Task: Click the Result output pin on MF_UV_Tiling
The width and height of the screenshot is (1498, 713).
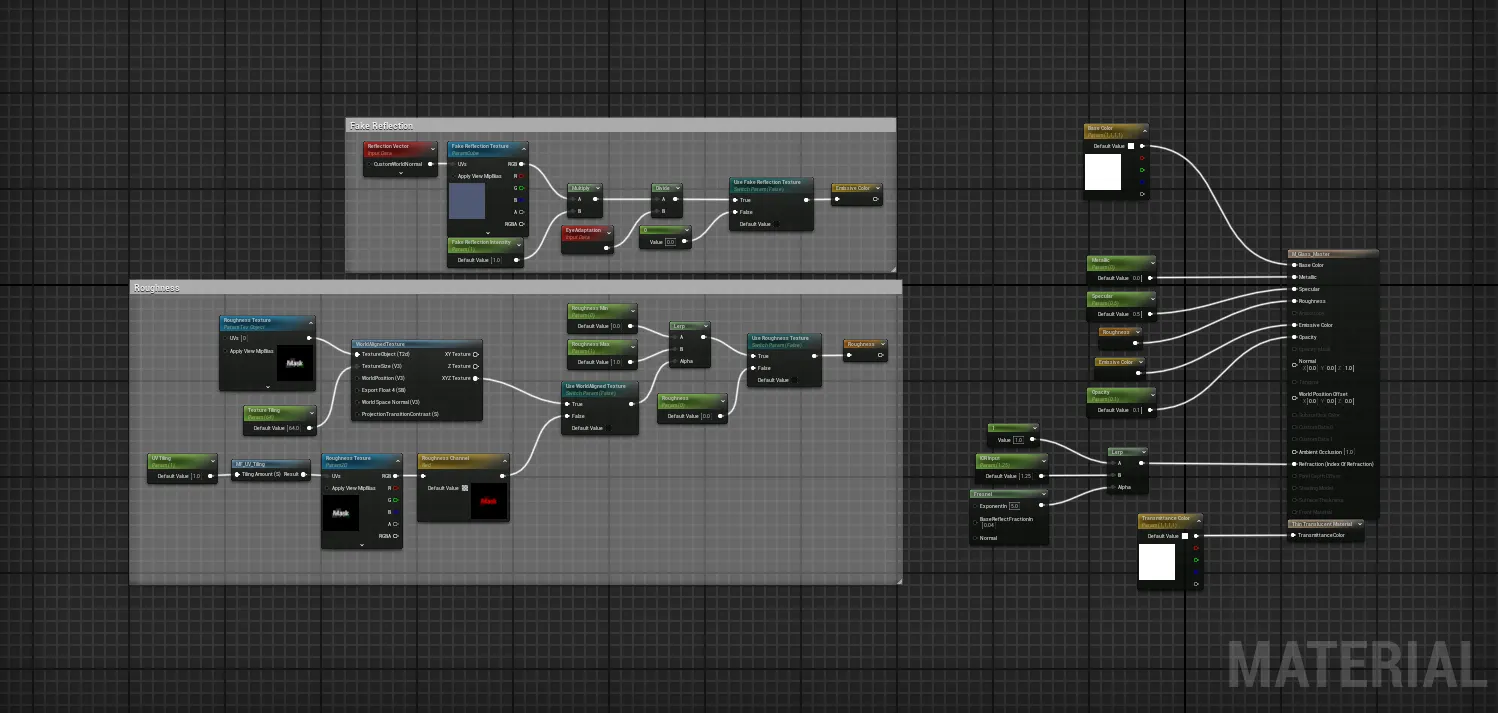Action: click(x=305, y=475)
